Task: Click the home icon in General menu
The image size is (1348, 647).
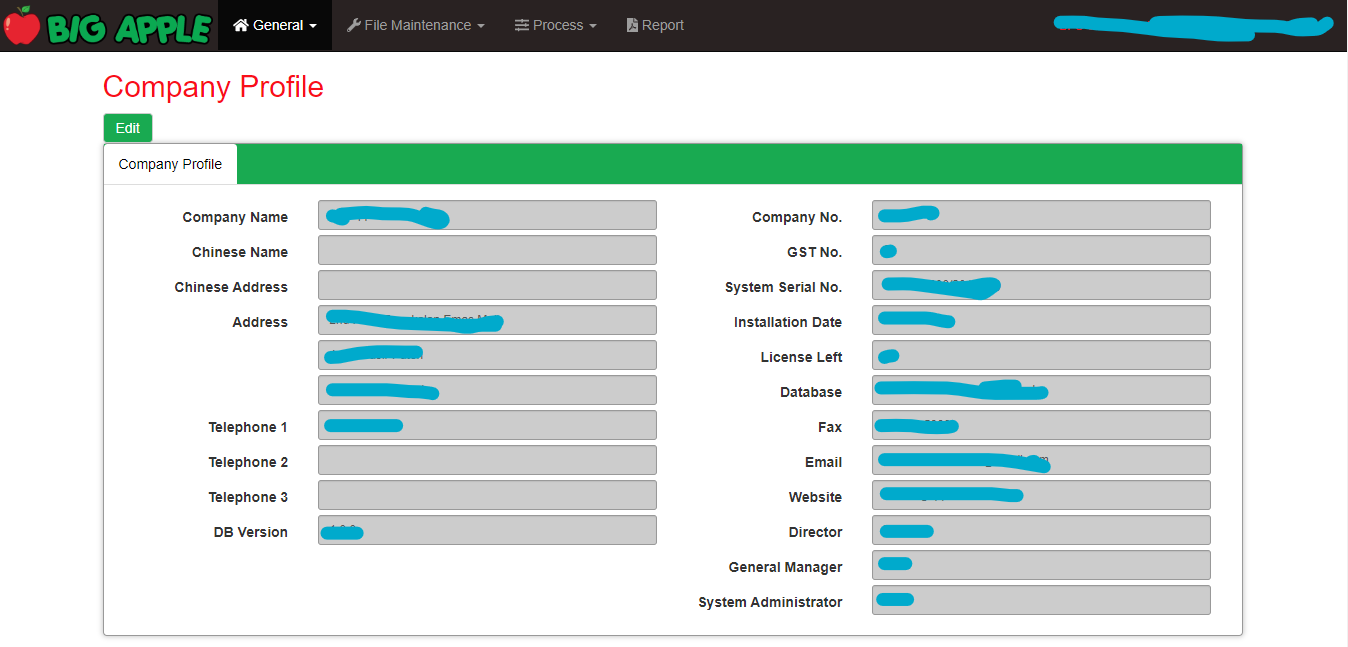Action: pos(241,25)
